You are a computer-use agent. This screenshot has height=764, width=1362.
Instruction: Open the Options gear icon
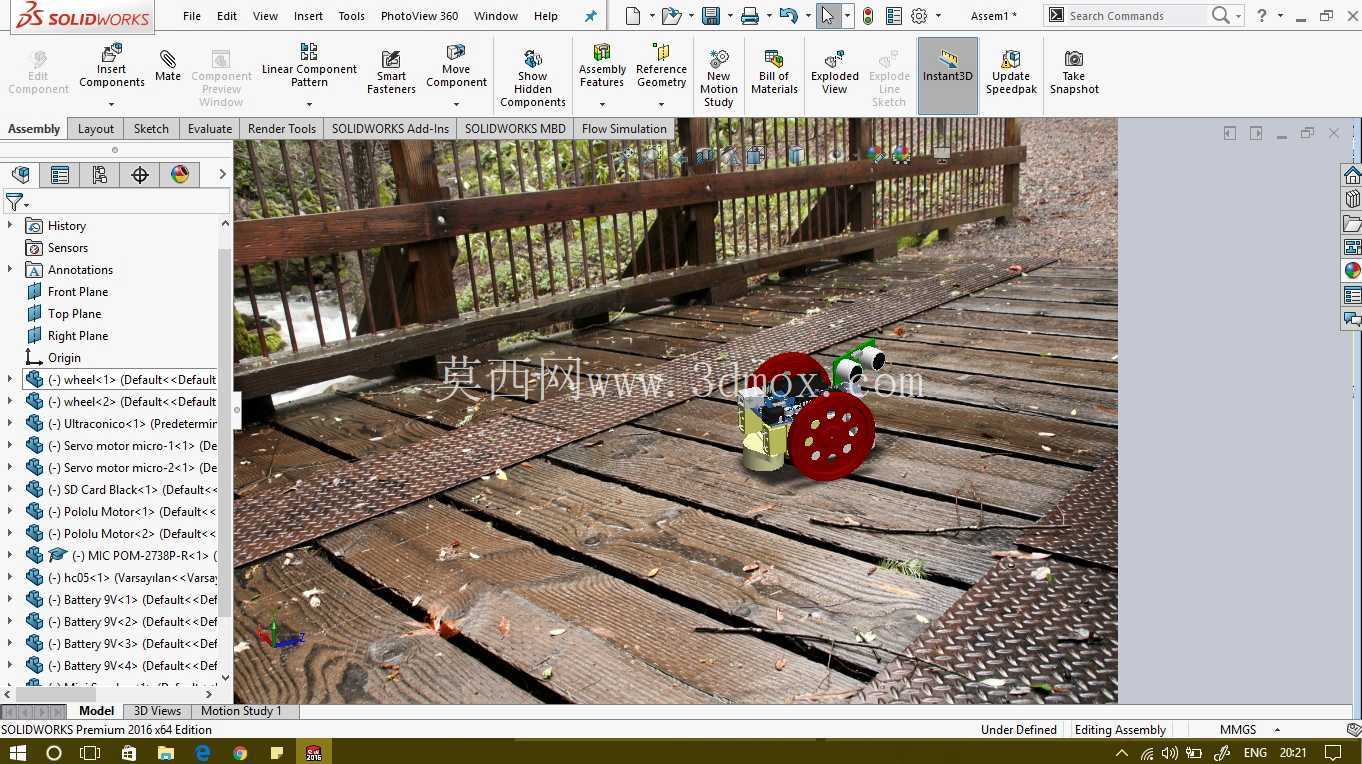pyautogui.click(x=919, y=16)
